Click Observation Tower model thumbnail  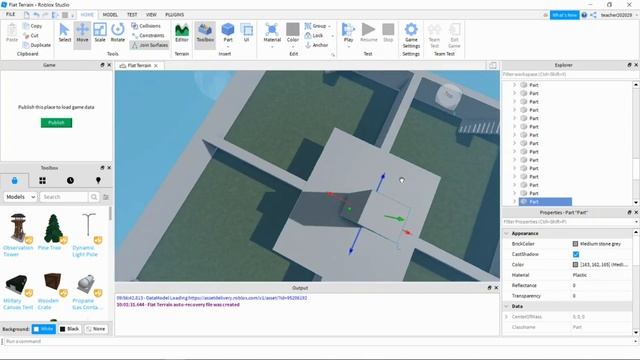pos(18,227)
